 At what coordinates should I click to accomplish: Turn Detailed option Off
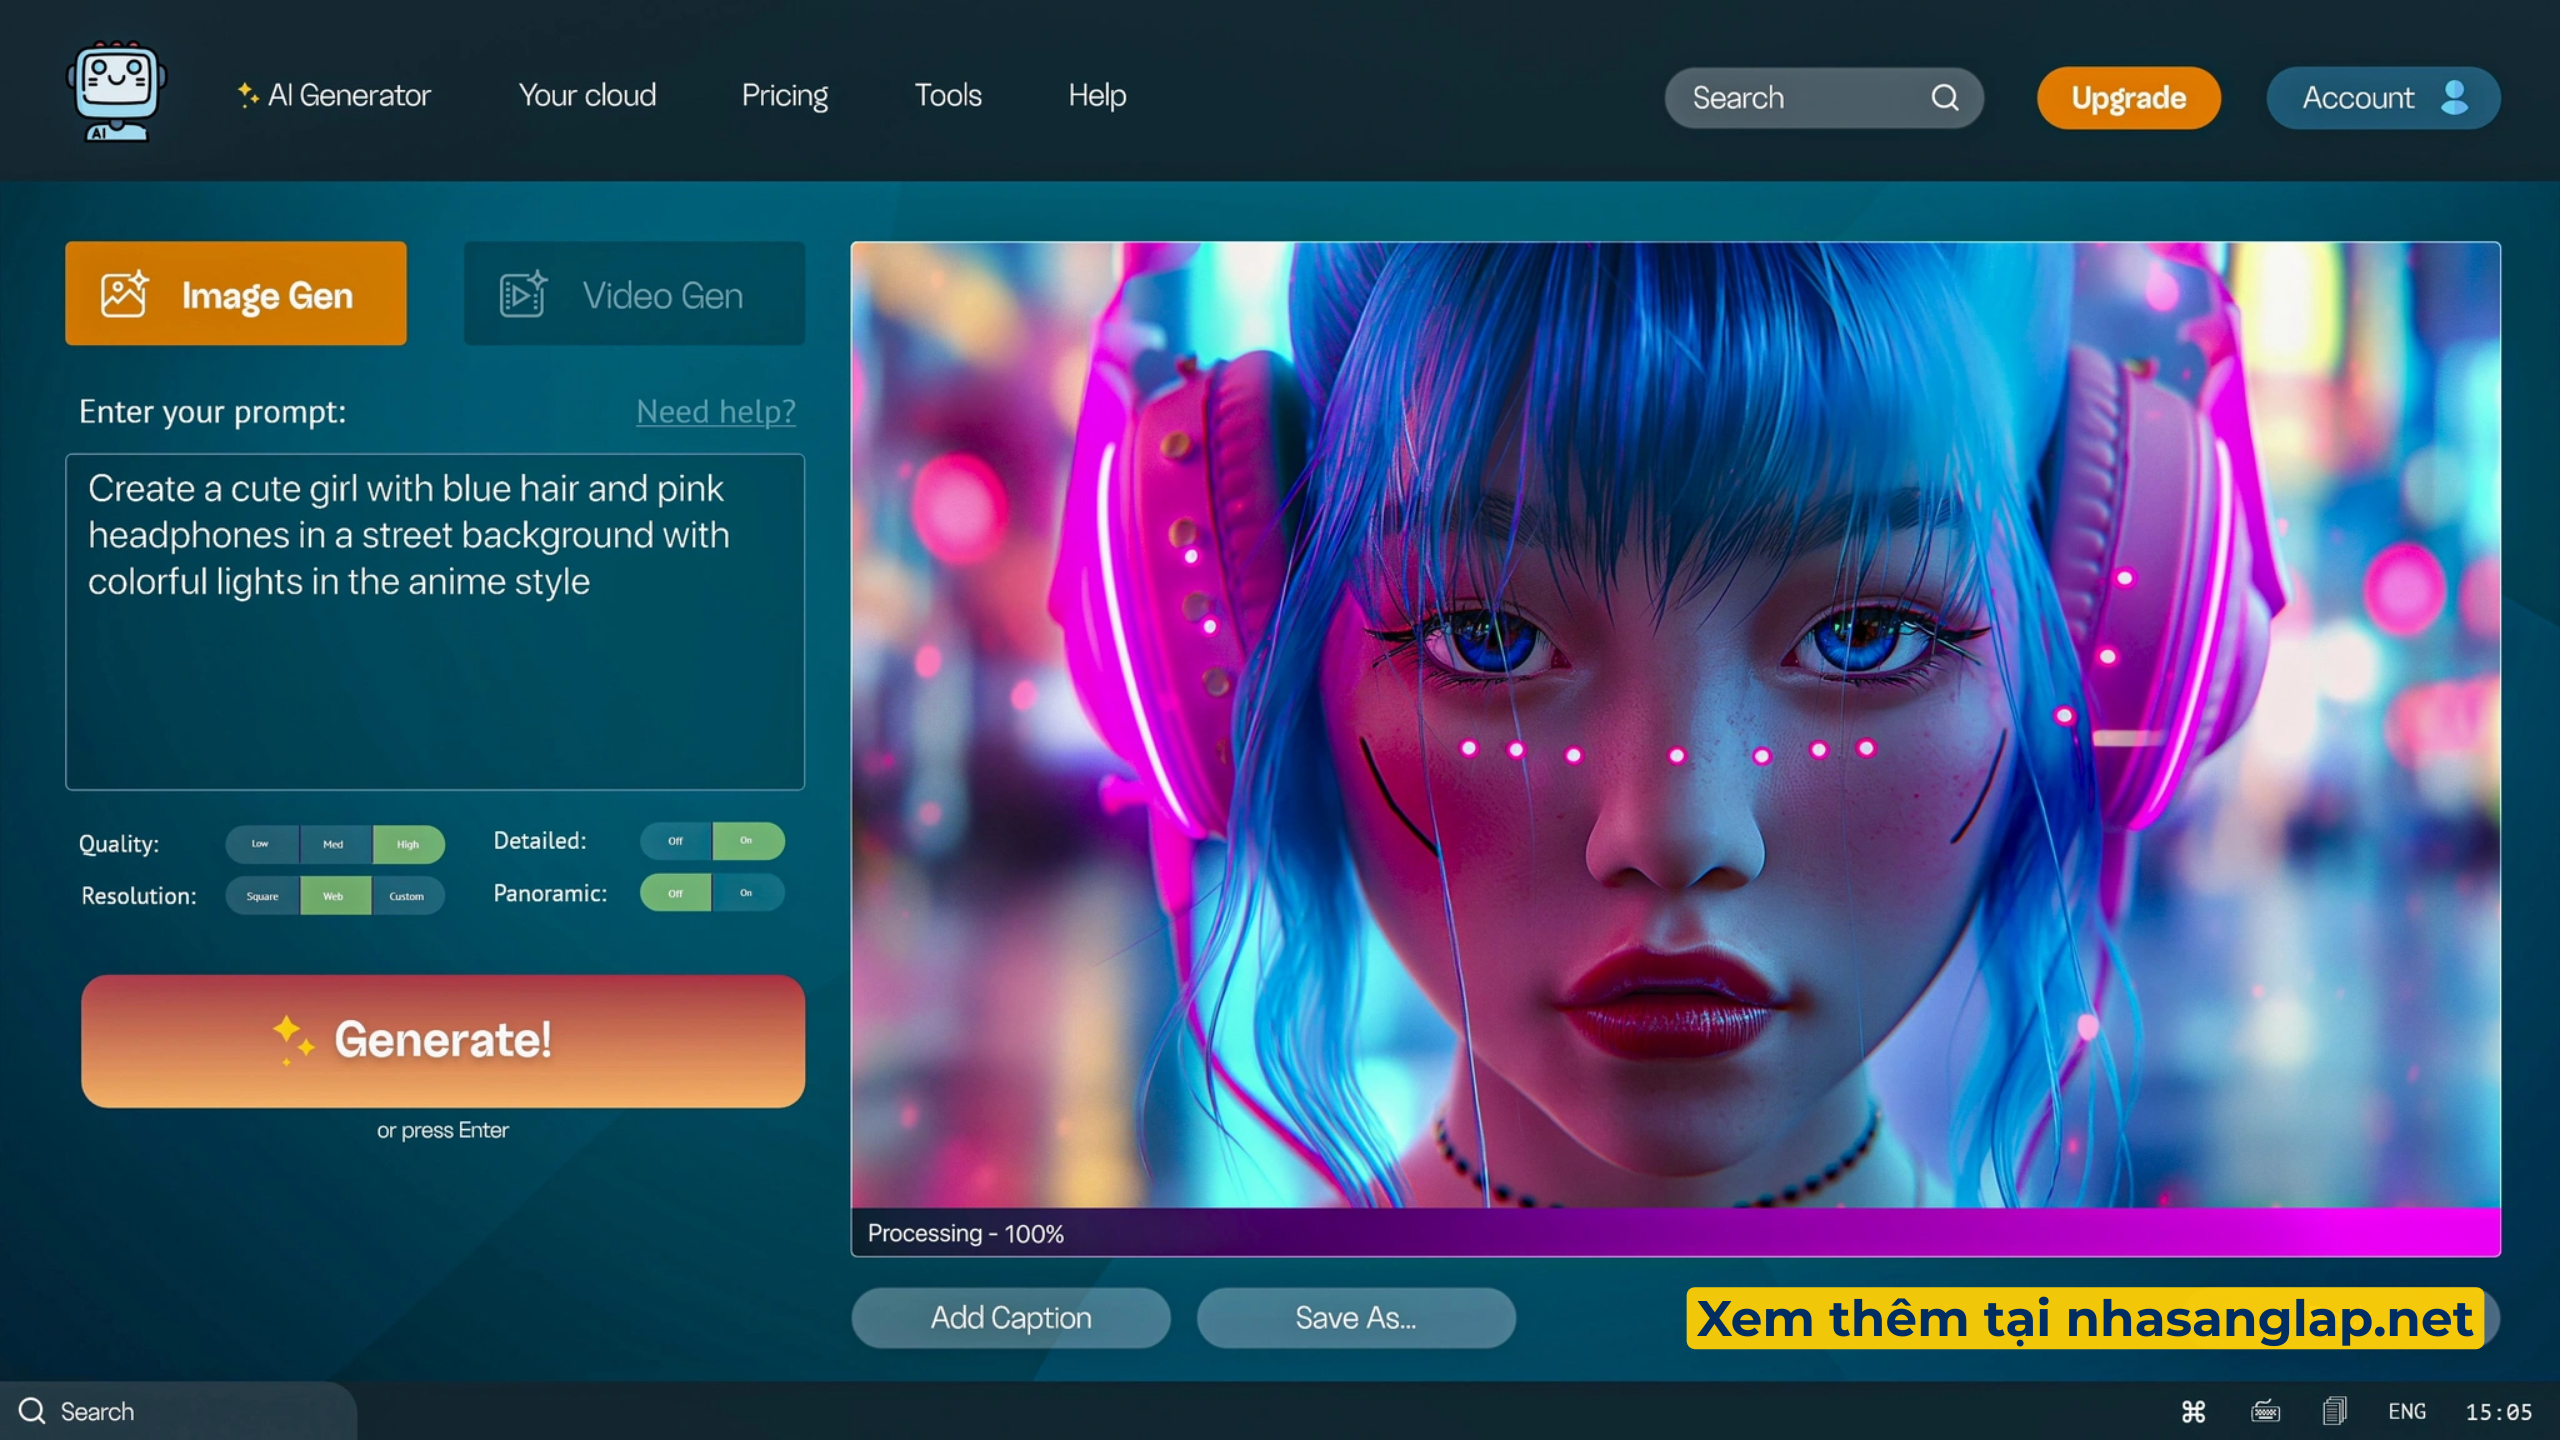click(676, 841)
